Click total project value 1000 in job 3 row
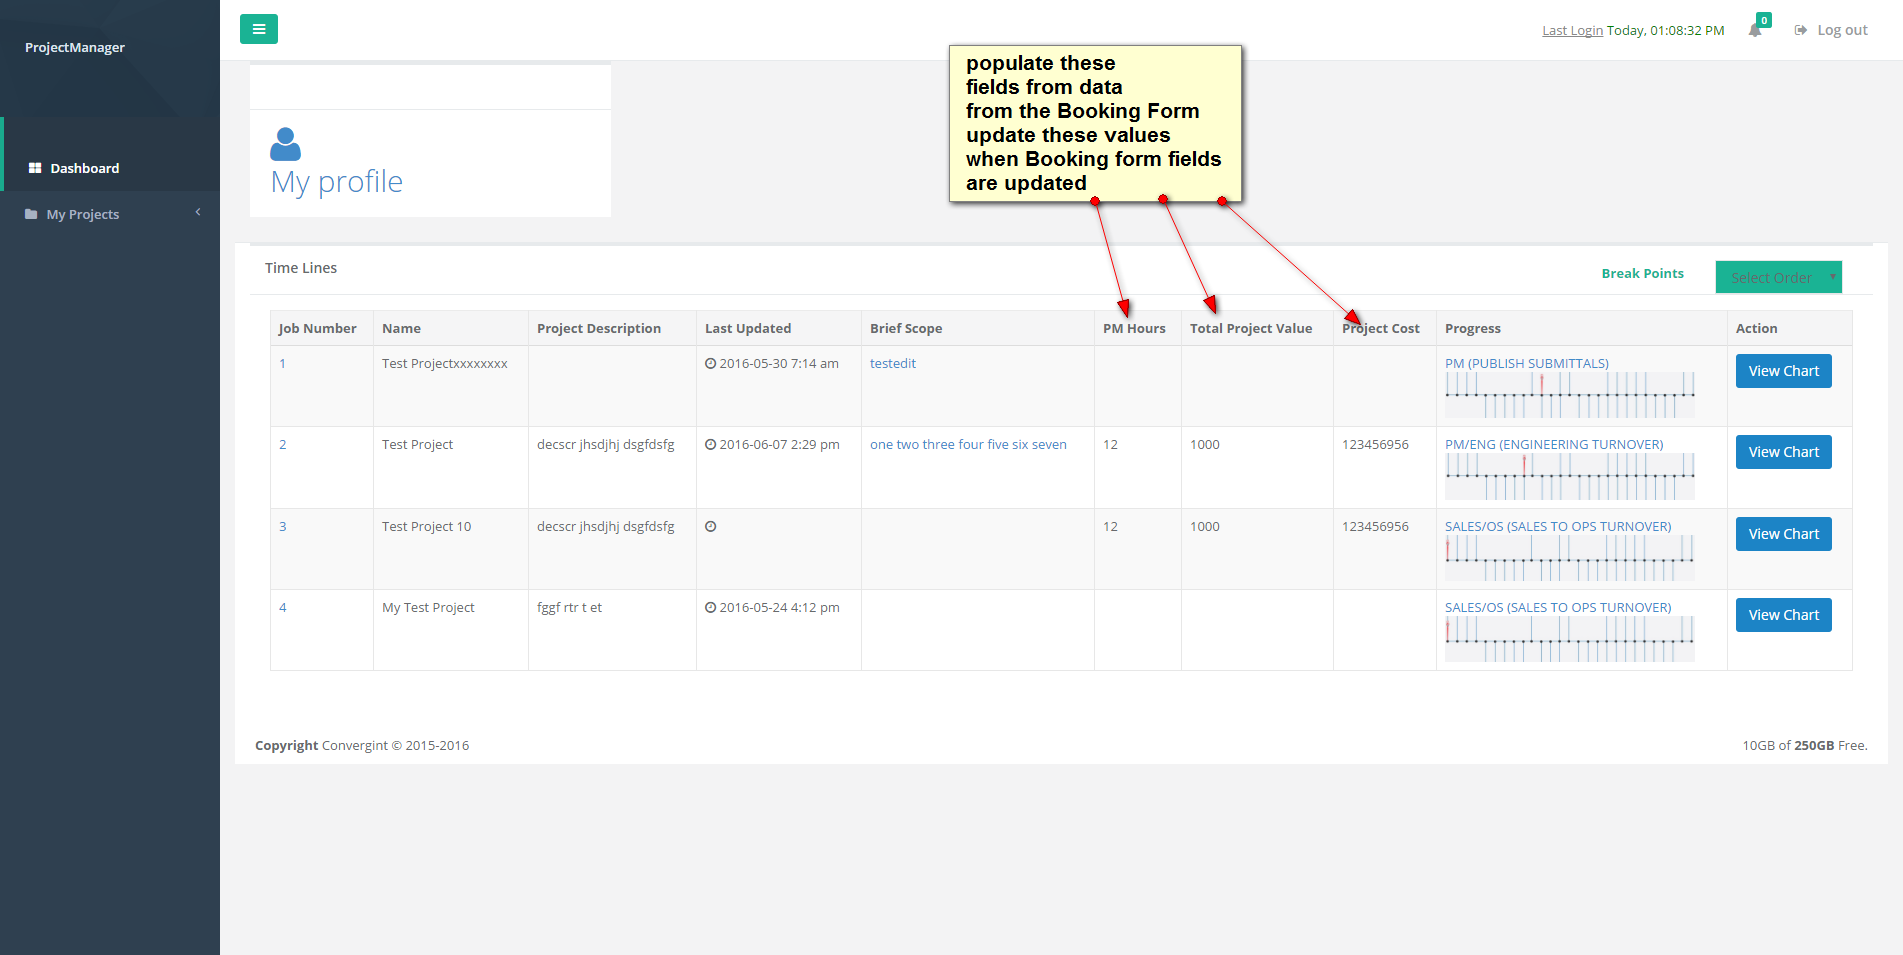This screenshot has height=955, width=1903. coord(1205,526)
